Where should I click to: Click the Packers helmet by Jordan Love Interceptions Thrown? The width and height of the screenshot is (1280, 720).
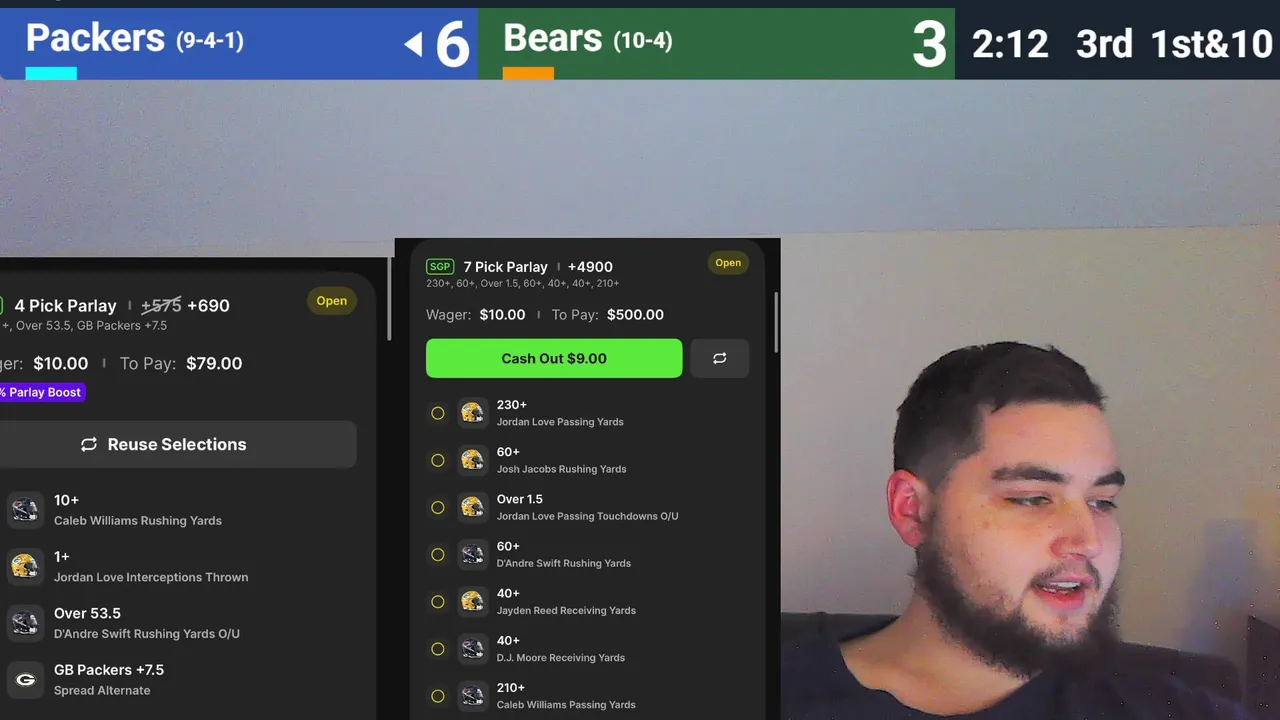click(25, 566)
